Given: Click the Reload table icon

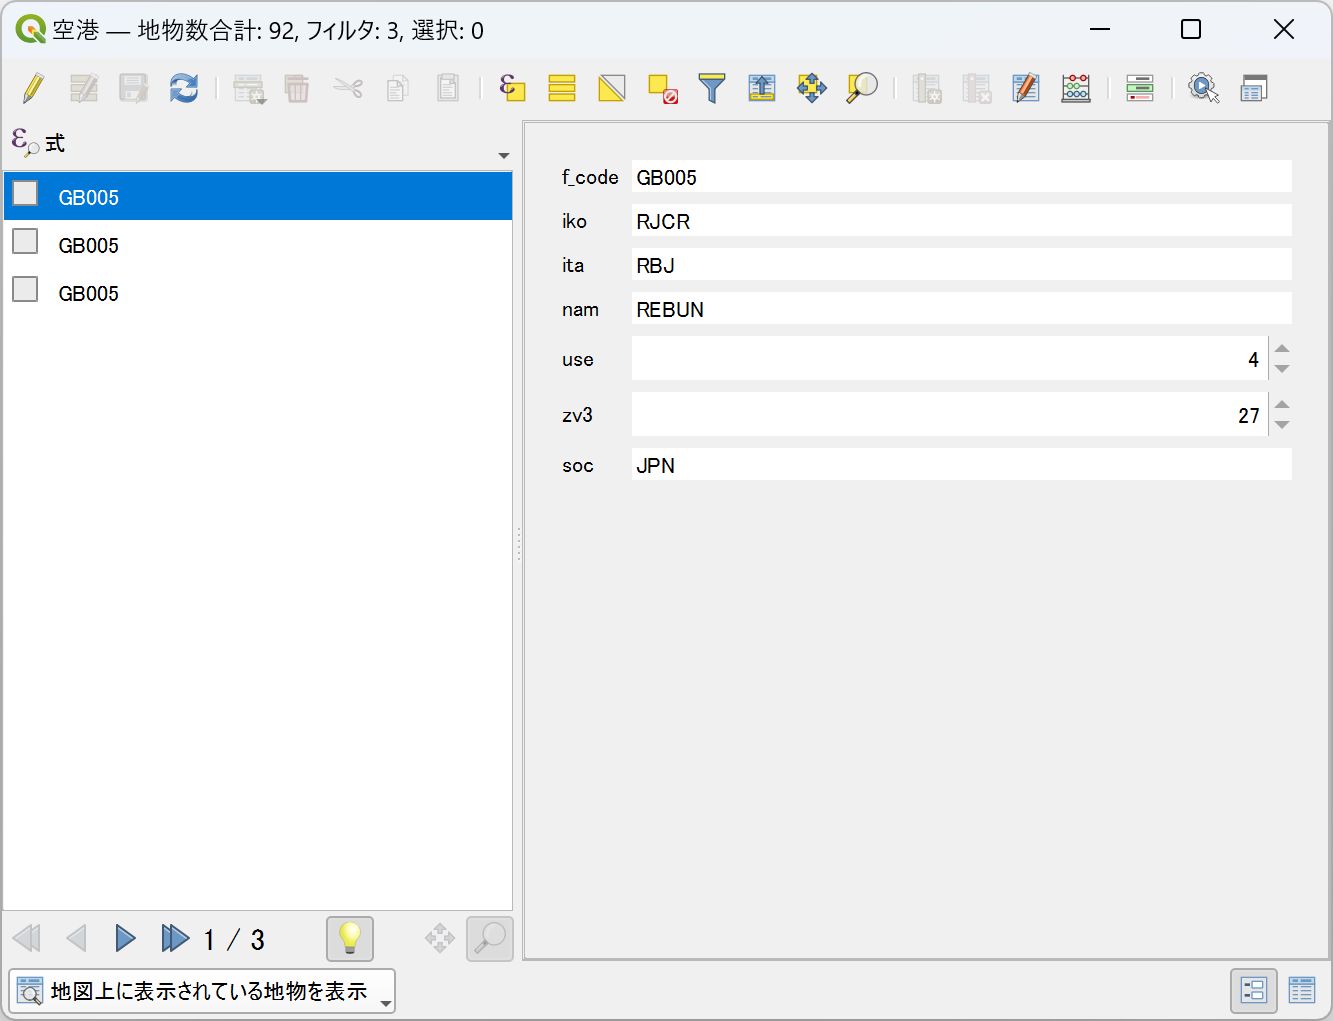Looking at the screenshot, I should (x=183, y=88).
